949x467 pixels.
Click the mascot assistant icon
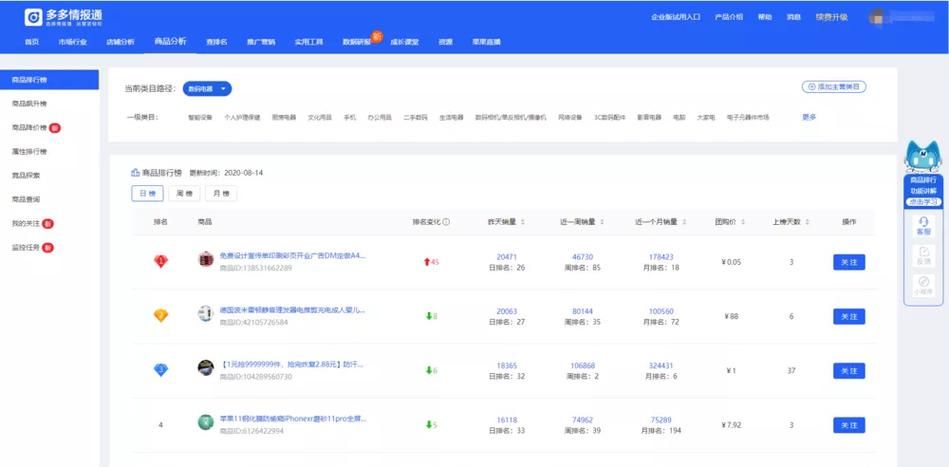click(x=923, y=157)
